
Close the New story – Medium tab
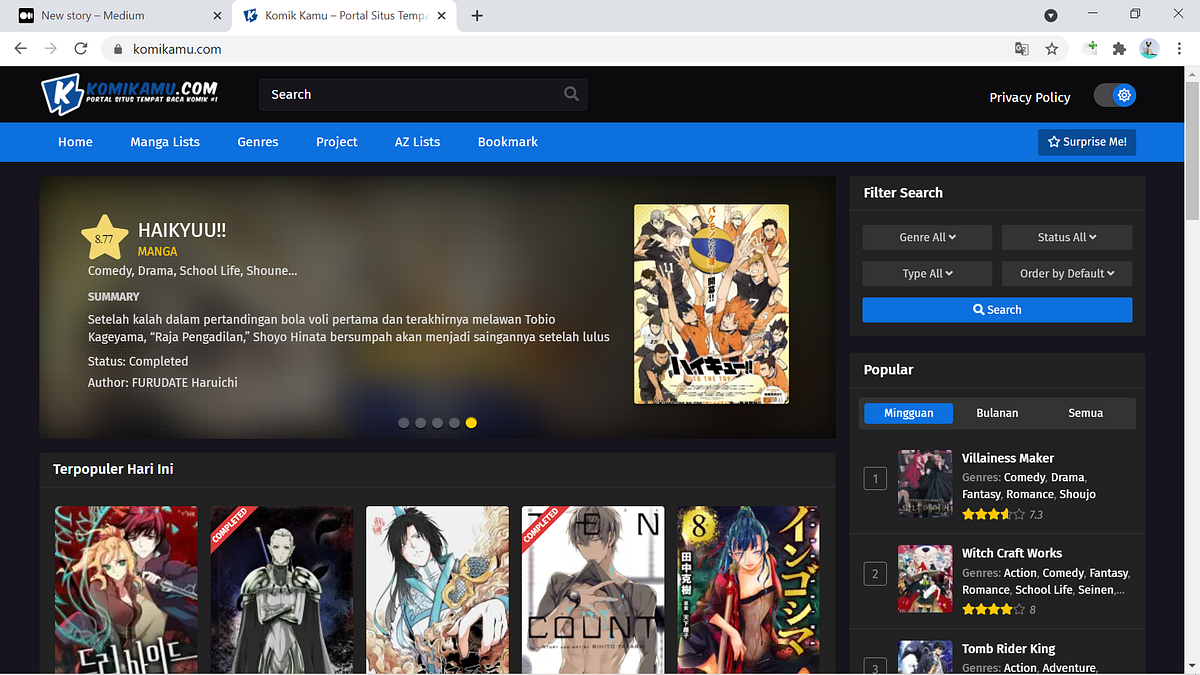[217, 15]
